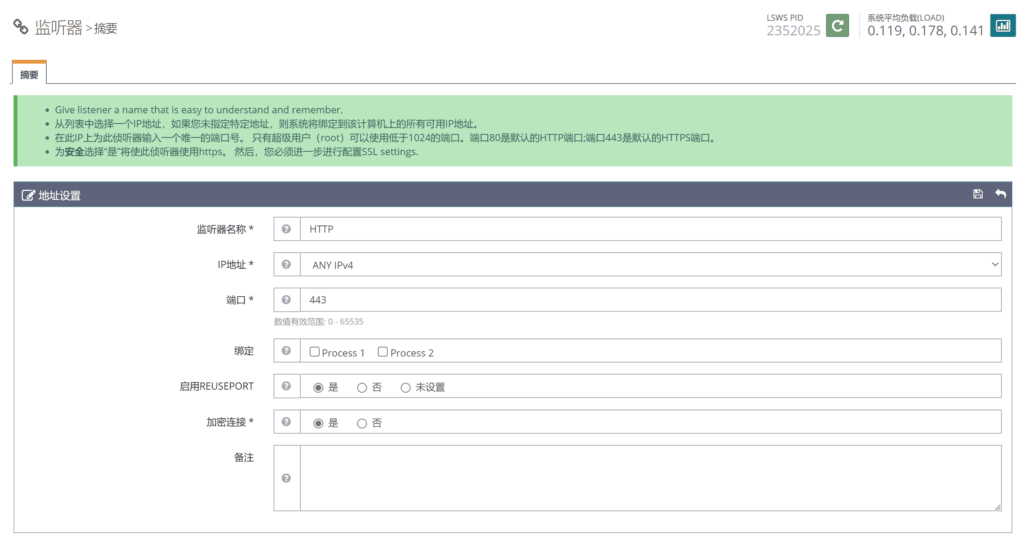
Task: Select 未设置 for 启用REUSEPORT
Action: pos(406,388)
